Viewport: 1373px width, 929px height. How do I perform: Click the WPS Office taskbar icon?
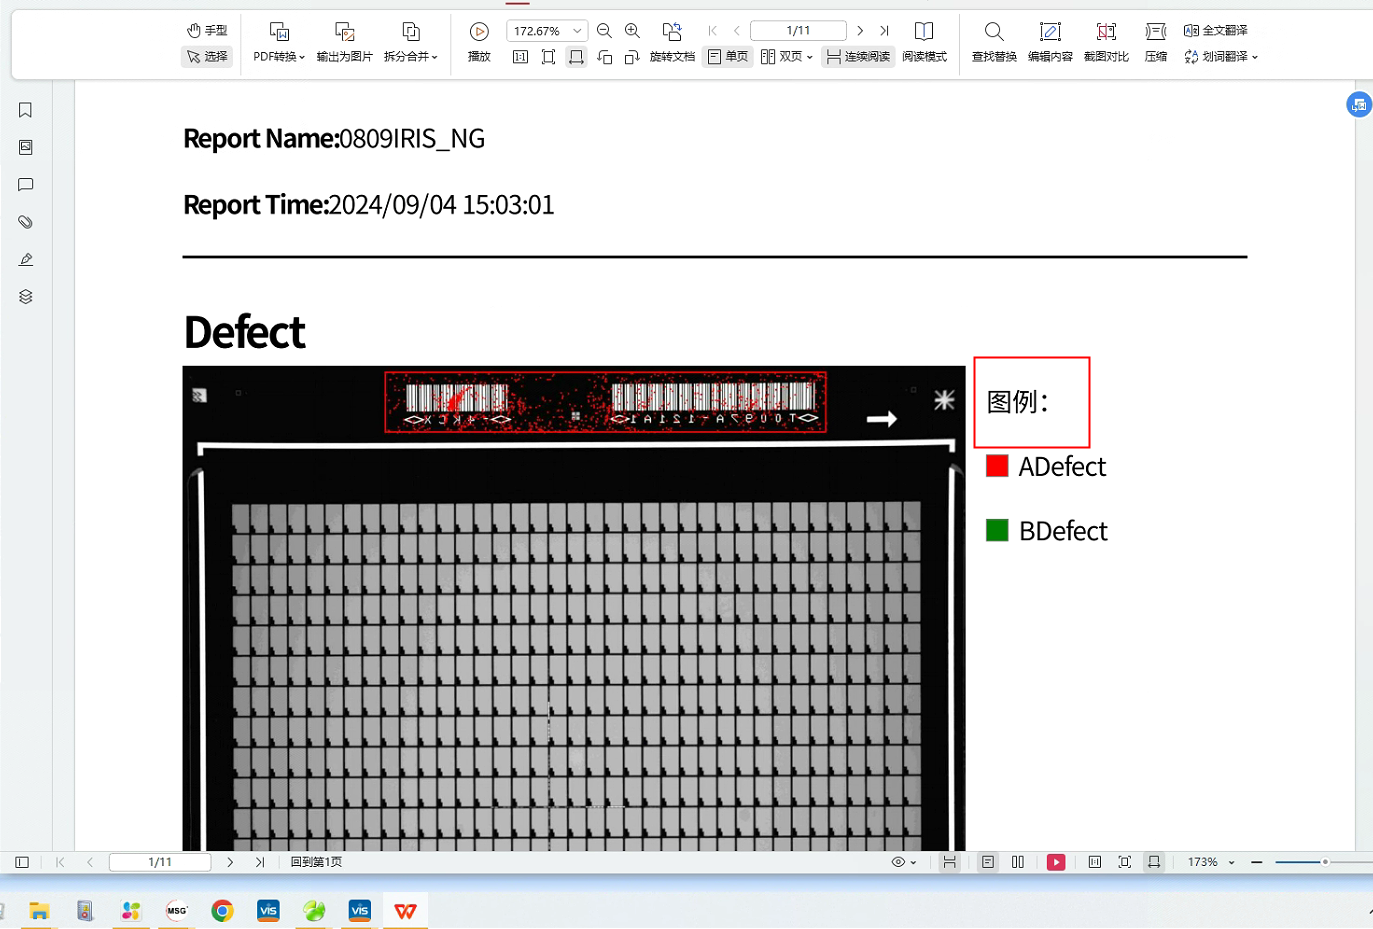click(405, 911)
